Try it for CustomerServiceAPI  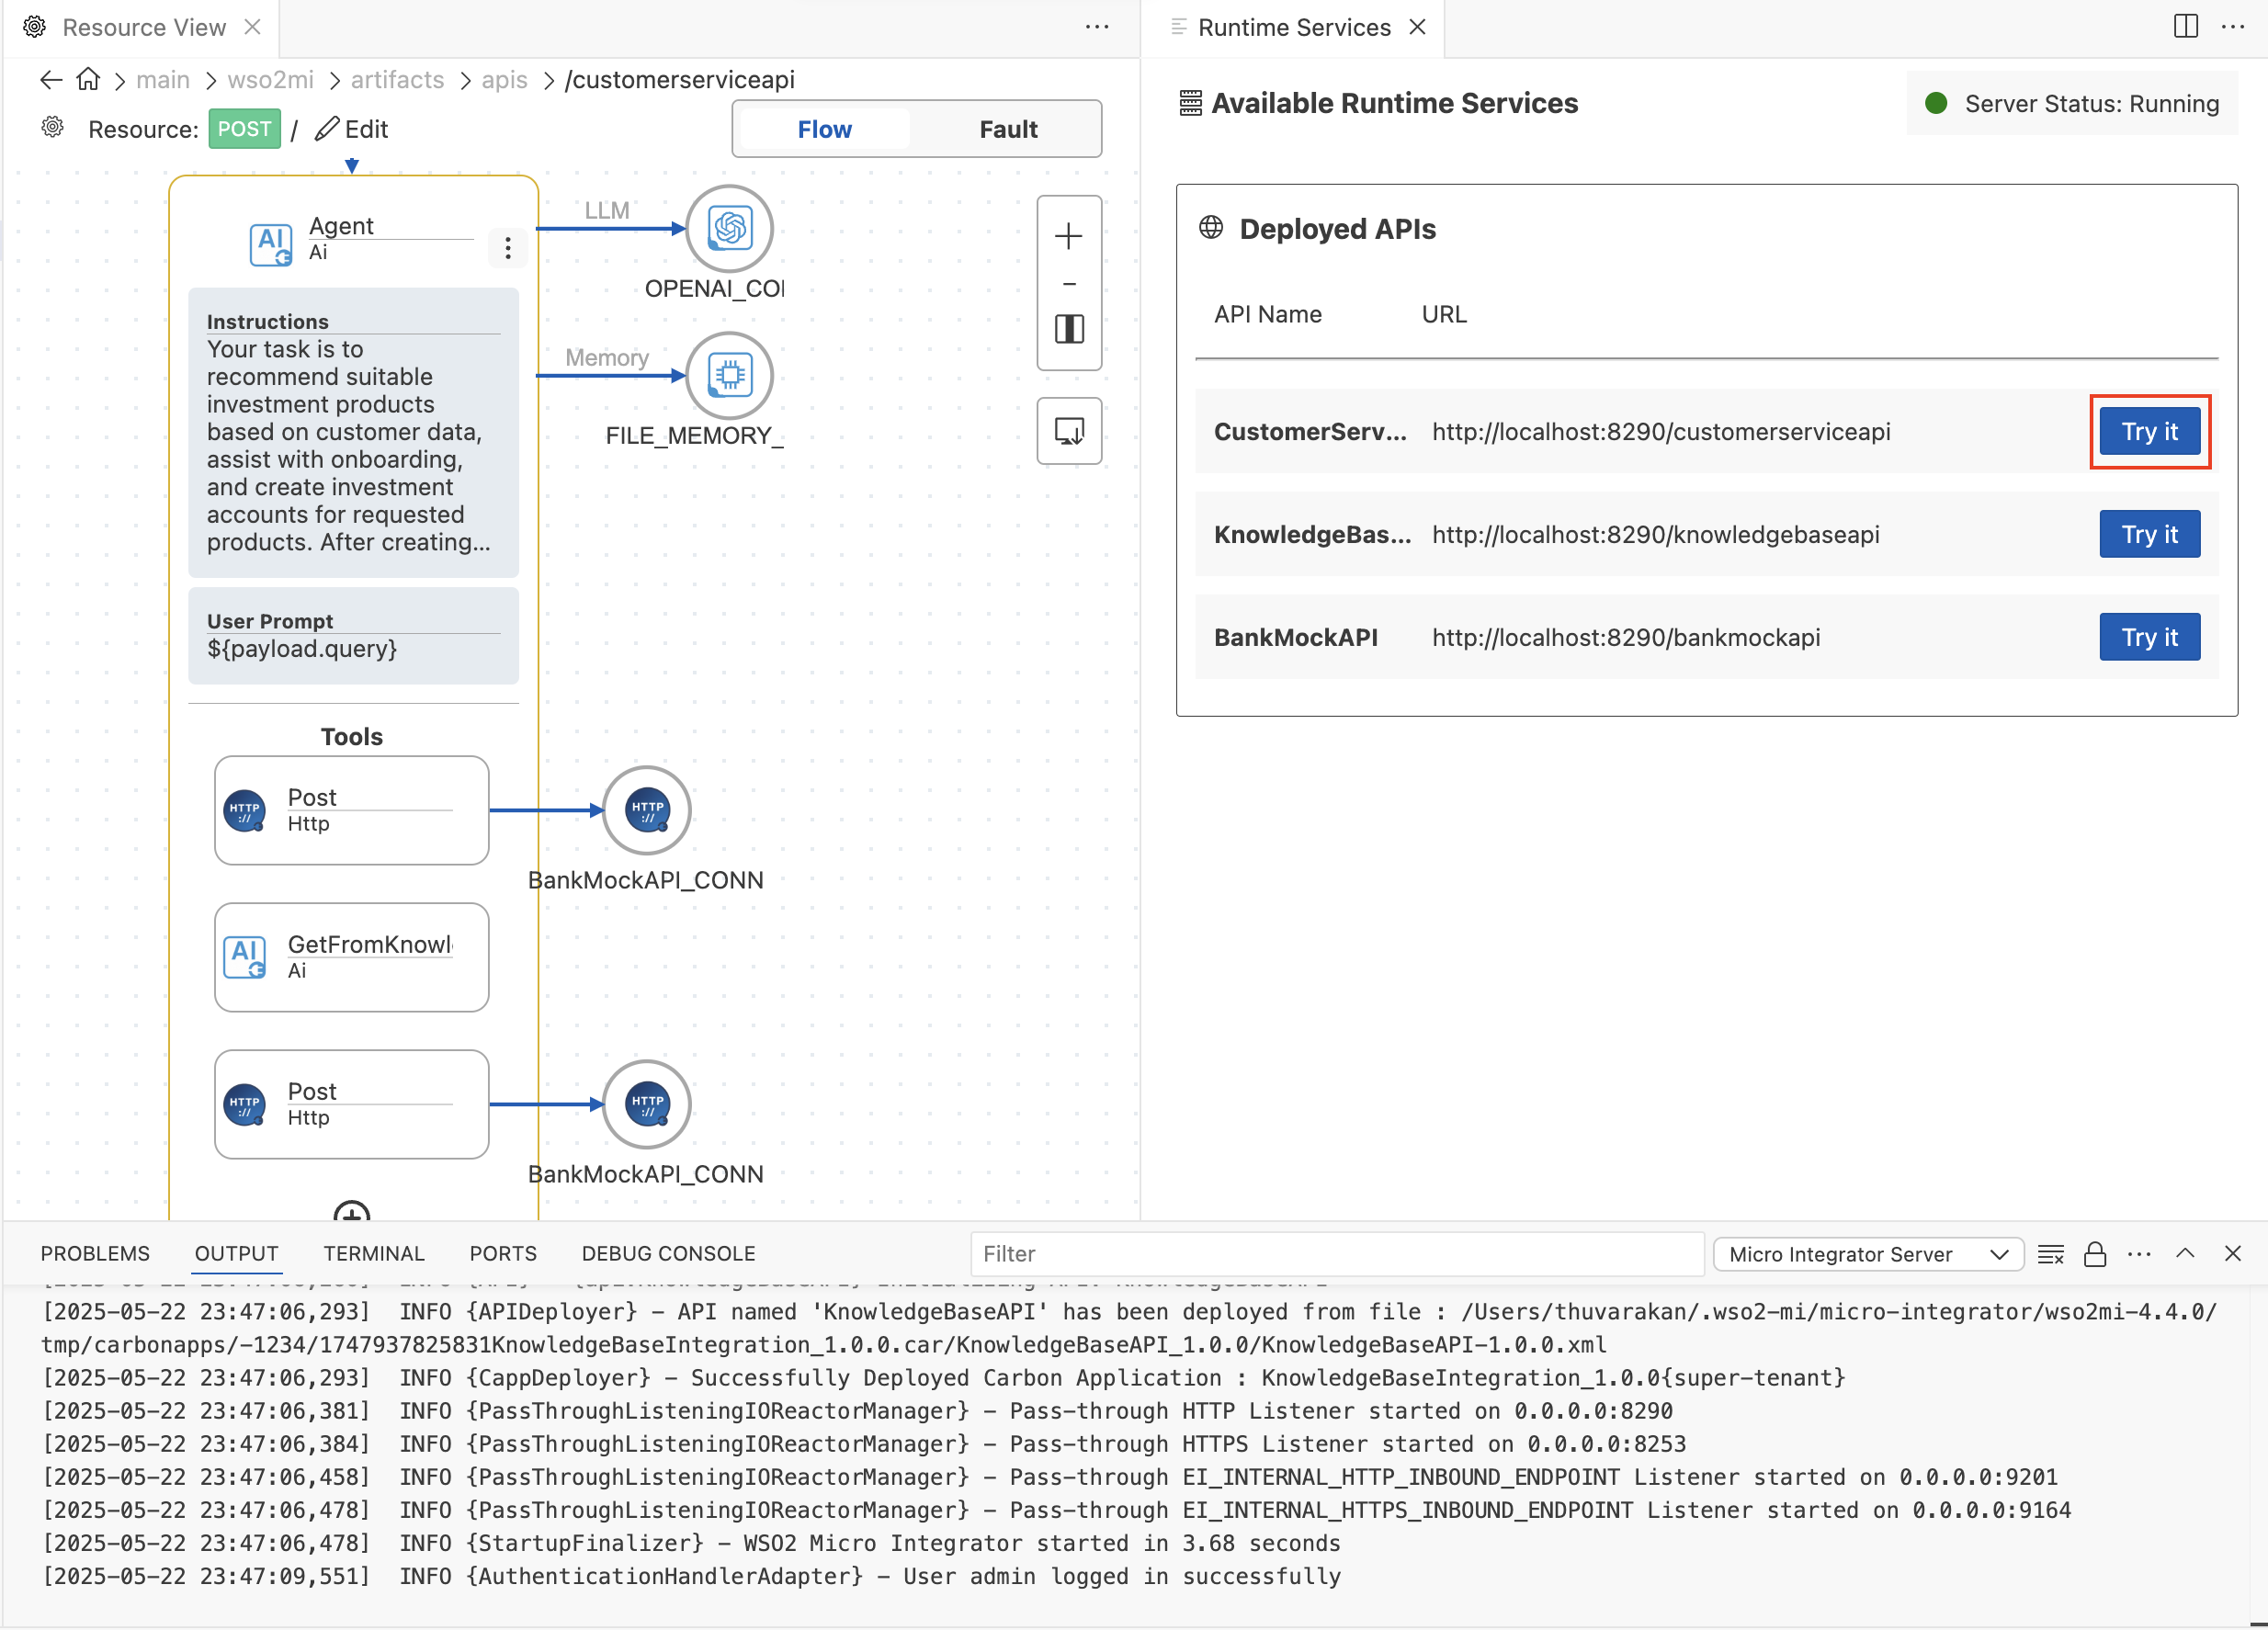pos(2149,431)
